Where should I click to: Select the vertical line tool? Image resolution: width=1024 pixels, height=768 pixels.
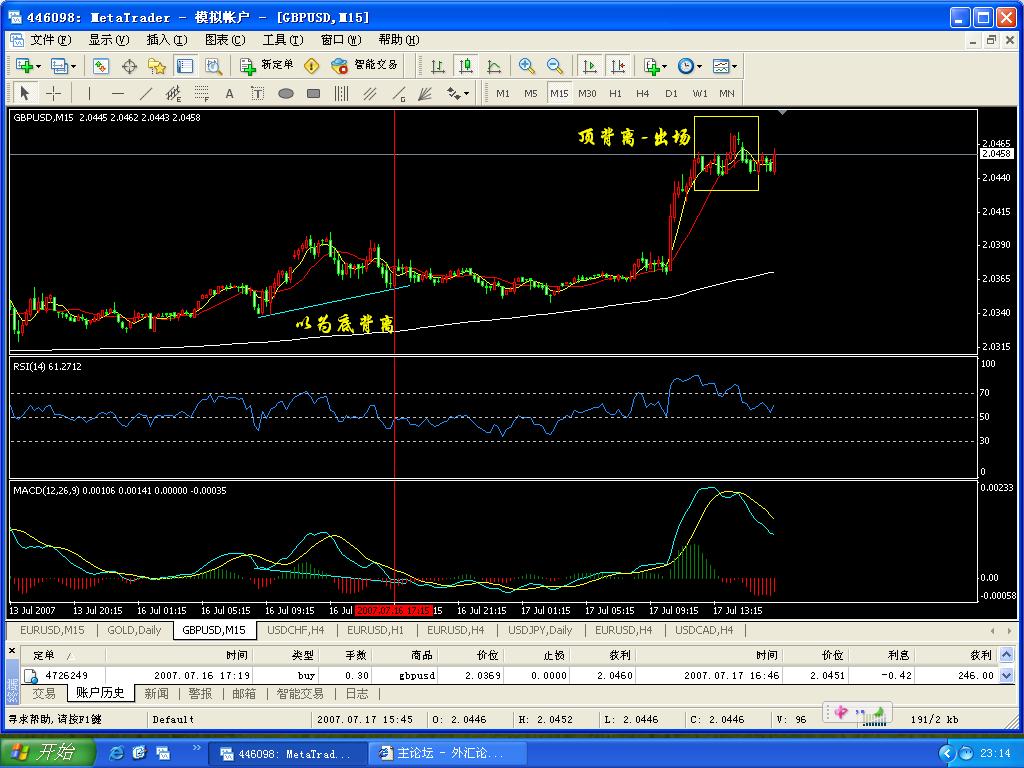tap(89, 93)
